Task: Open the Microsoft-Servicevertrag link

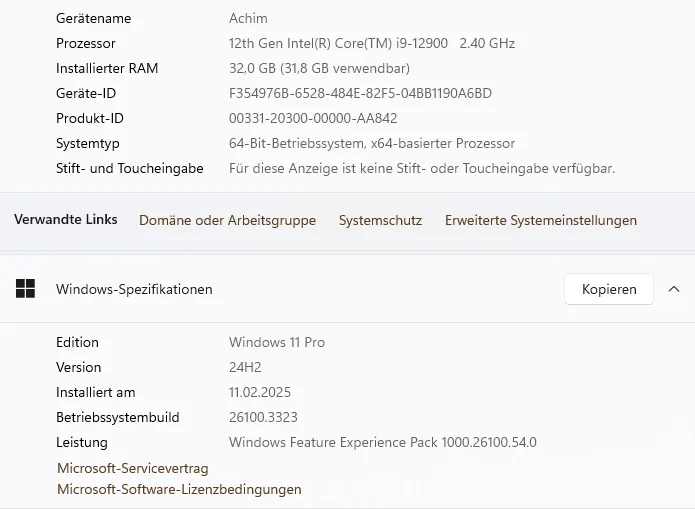Action: pos(133,468)
